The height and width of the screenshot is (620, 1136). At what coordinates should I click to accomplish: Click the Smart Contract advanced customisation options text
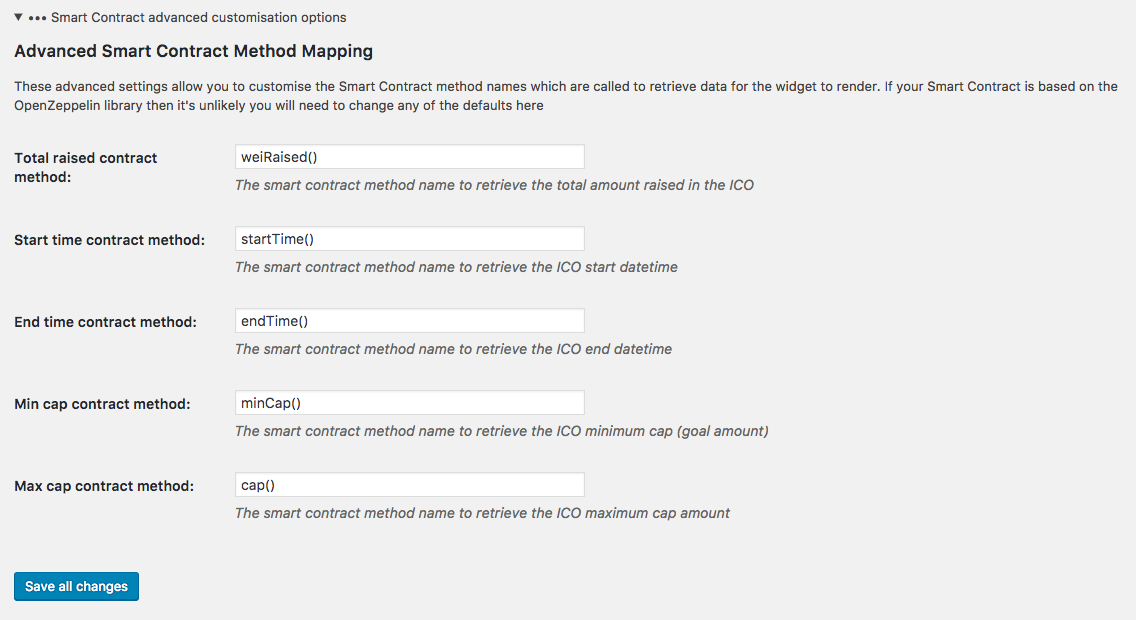click(x=199, y=17)
